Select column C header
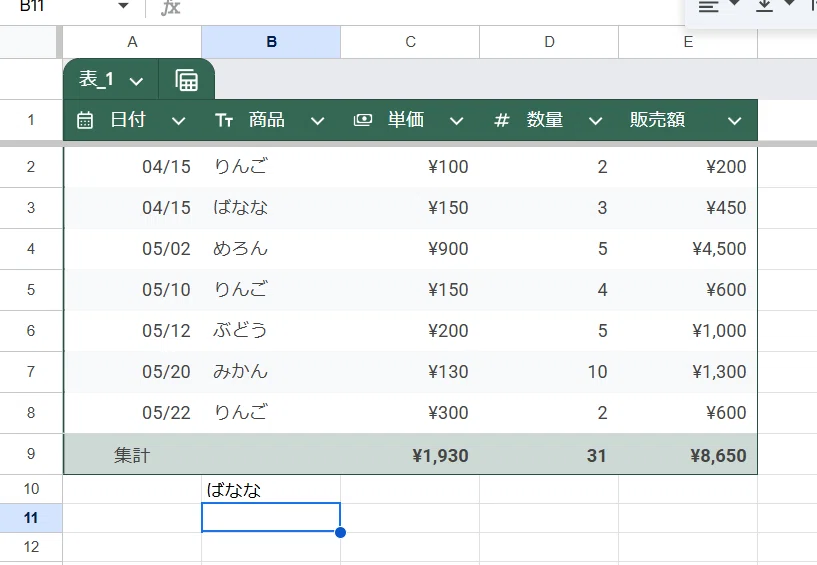 pos(410,42)
